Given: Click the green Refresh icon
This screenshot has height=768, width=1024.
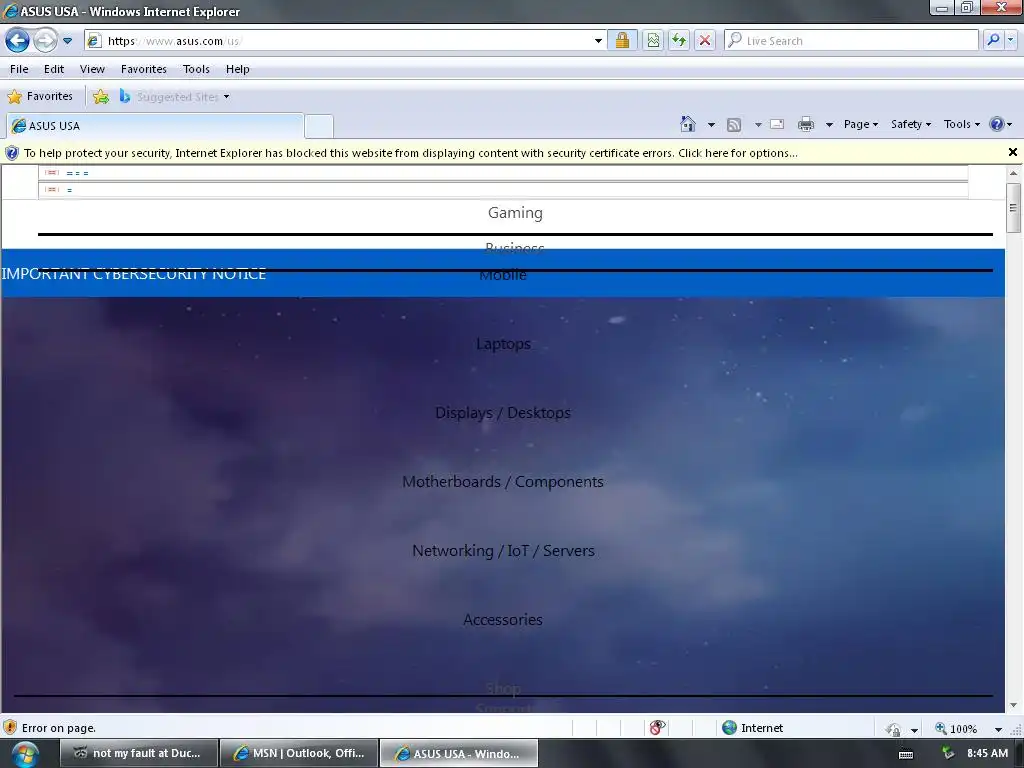Looking at the screenshot, I should pos(679,40).
